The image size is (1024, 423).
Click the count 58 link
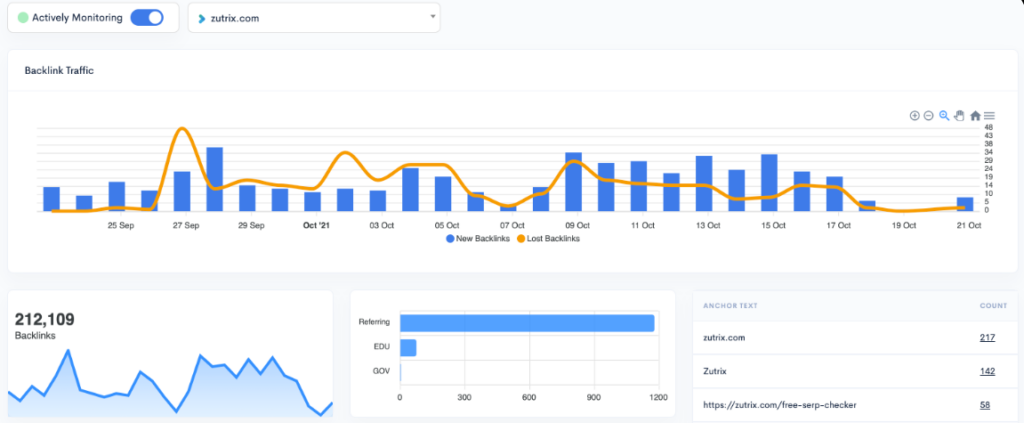pyautogui.click(x=985, y=405)
